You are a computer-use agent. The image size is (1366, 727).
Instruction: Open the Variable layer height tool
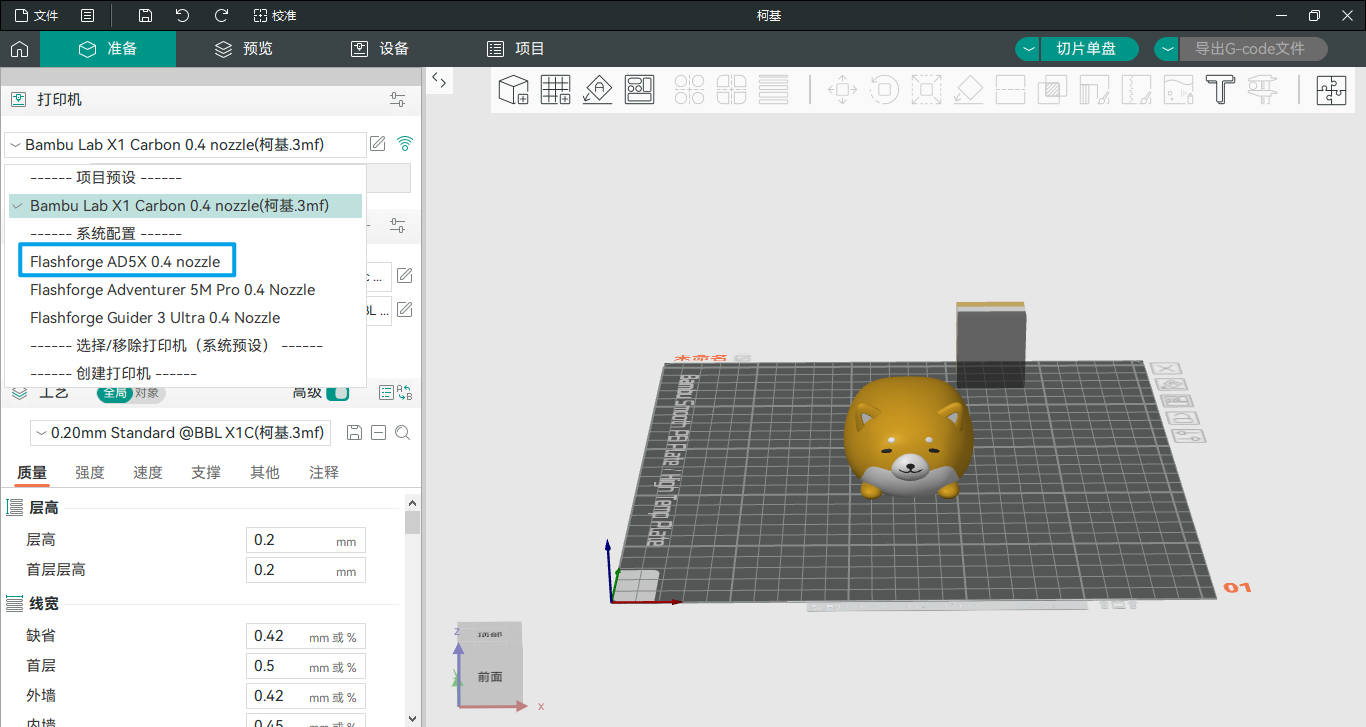[x=773, y=90]
